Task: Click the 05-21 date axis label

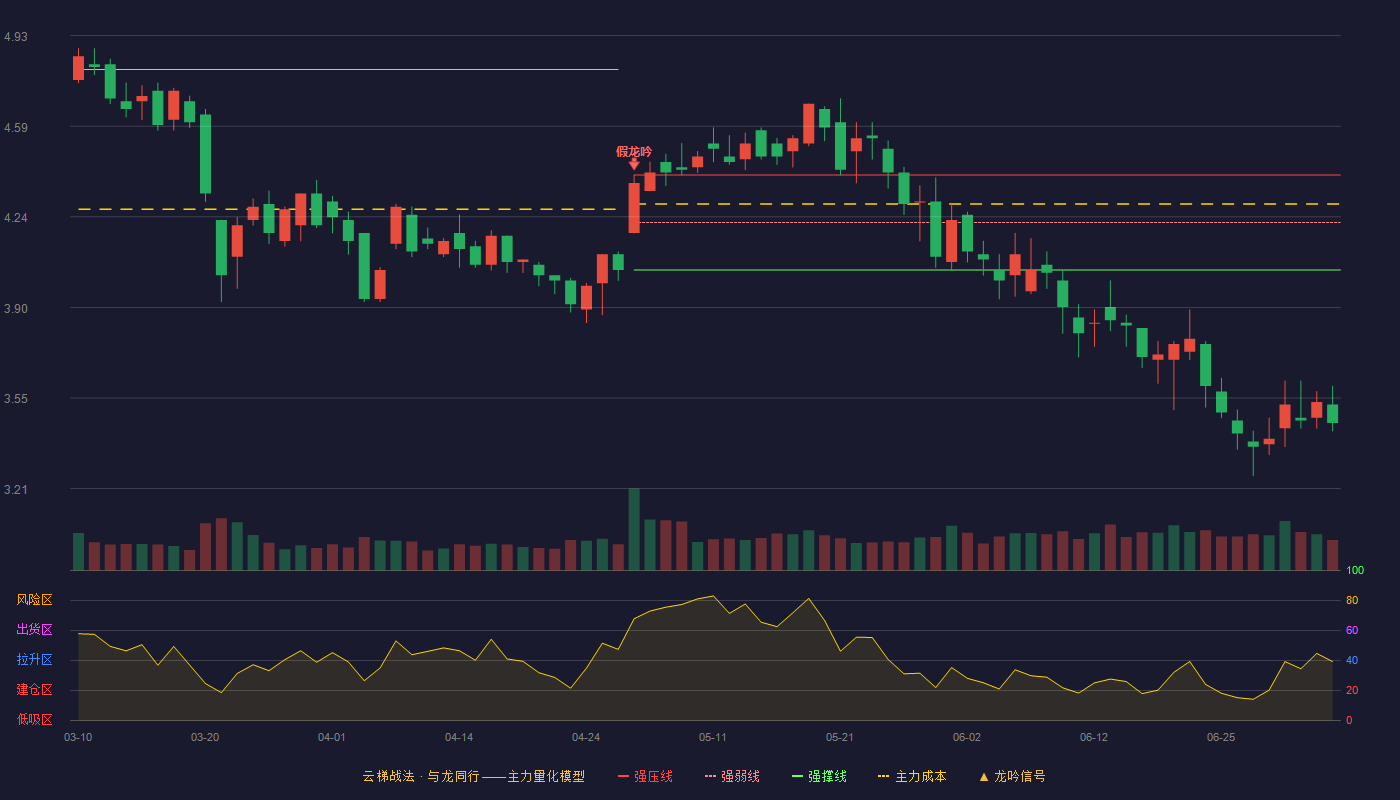Action: click(840, 737)
